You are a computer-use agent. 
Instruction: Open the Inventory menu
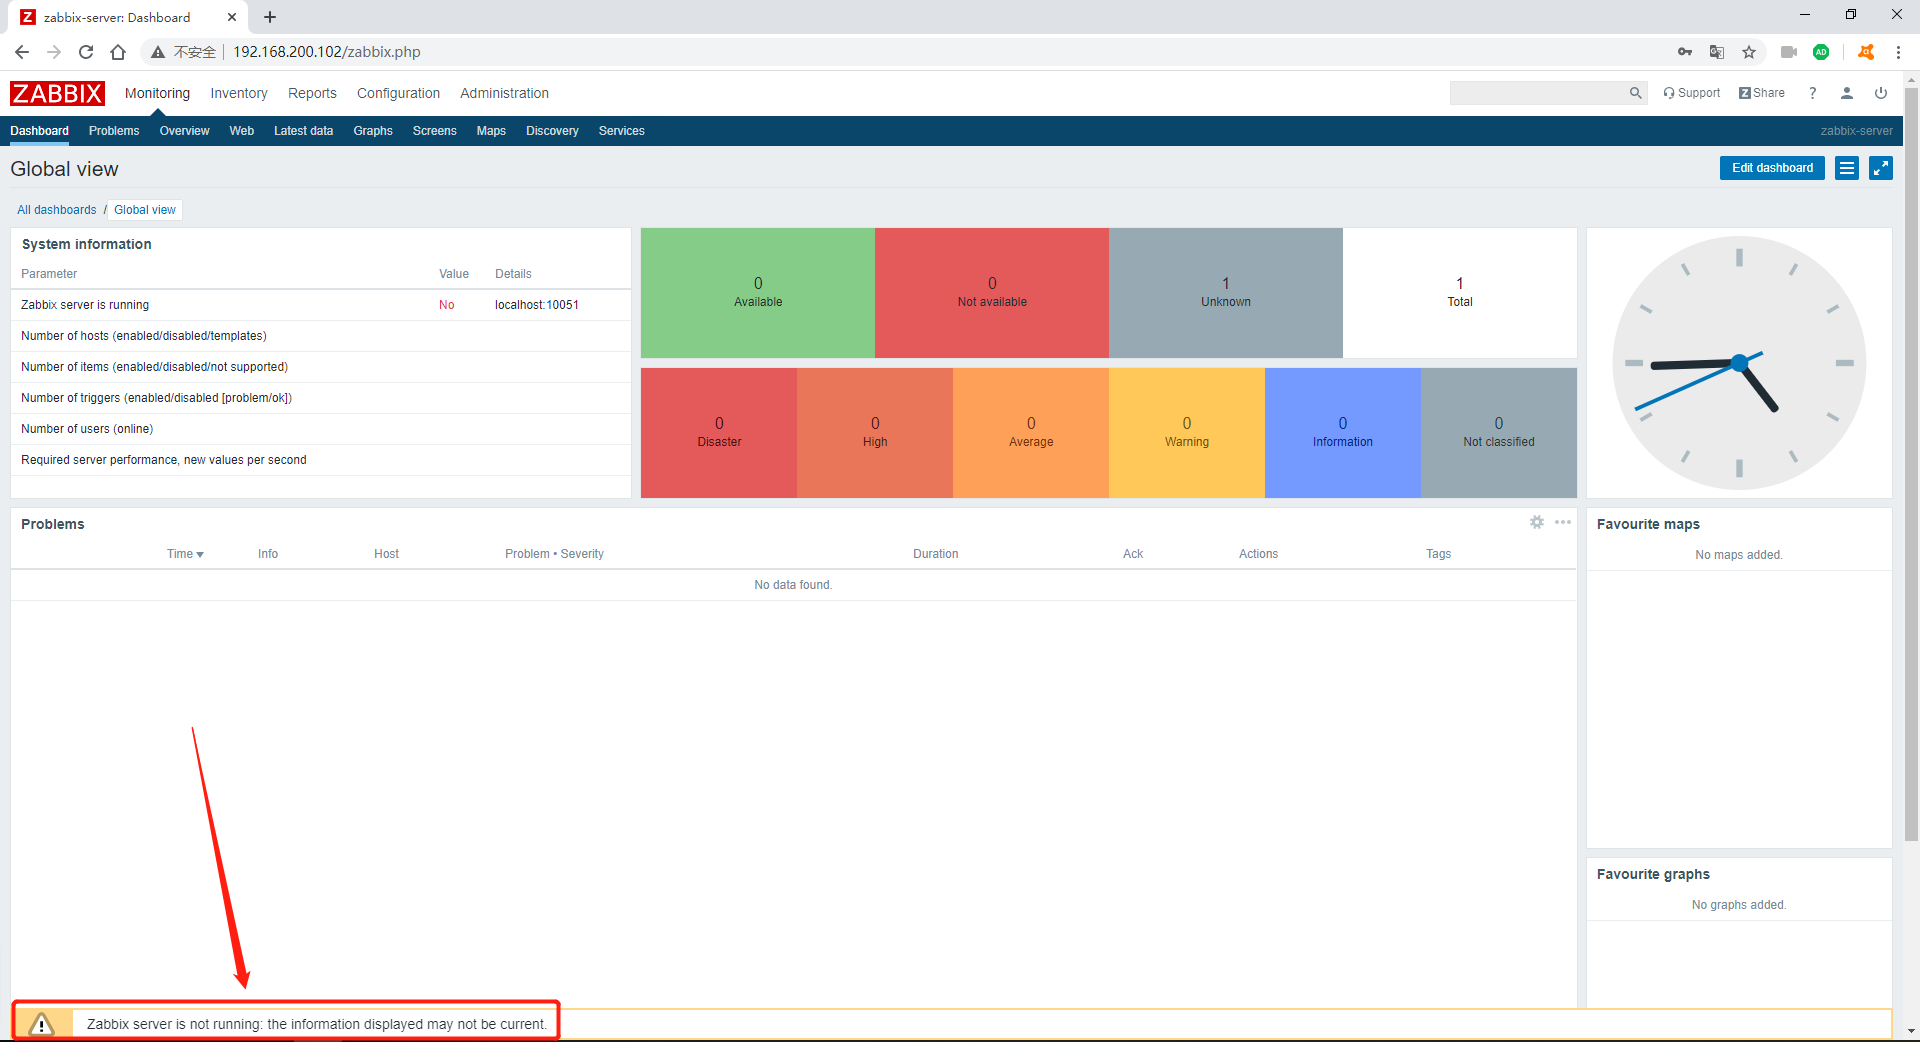[x=239, y=93]
